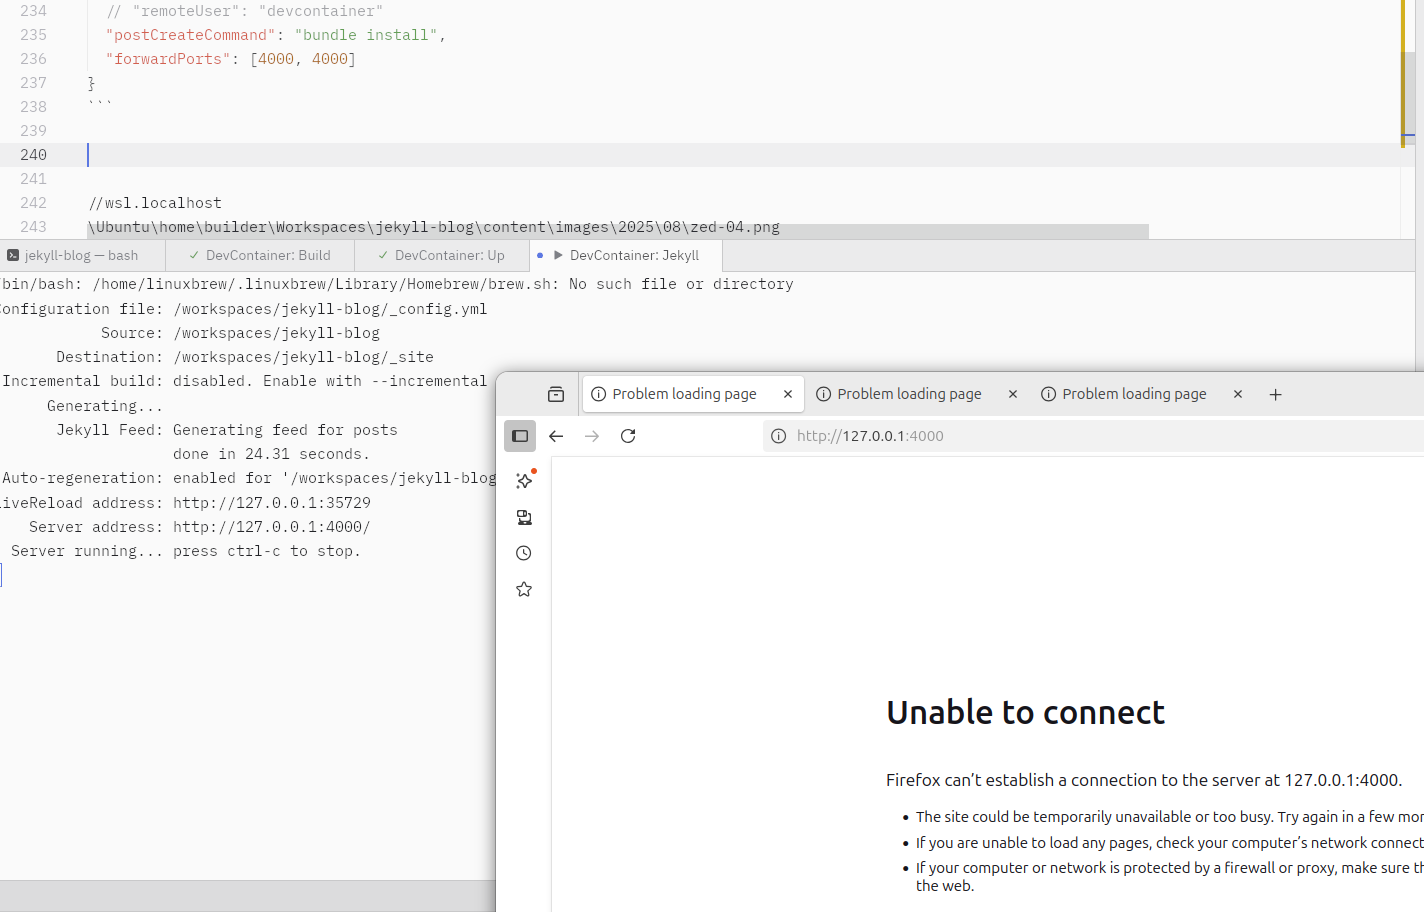Click checkmark icon on DevContainer: Up tab
This screenshot has height=912, width=1424.
pos(383,255)
